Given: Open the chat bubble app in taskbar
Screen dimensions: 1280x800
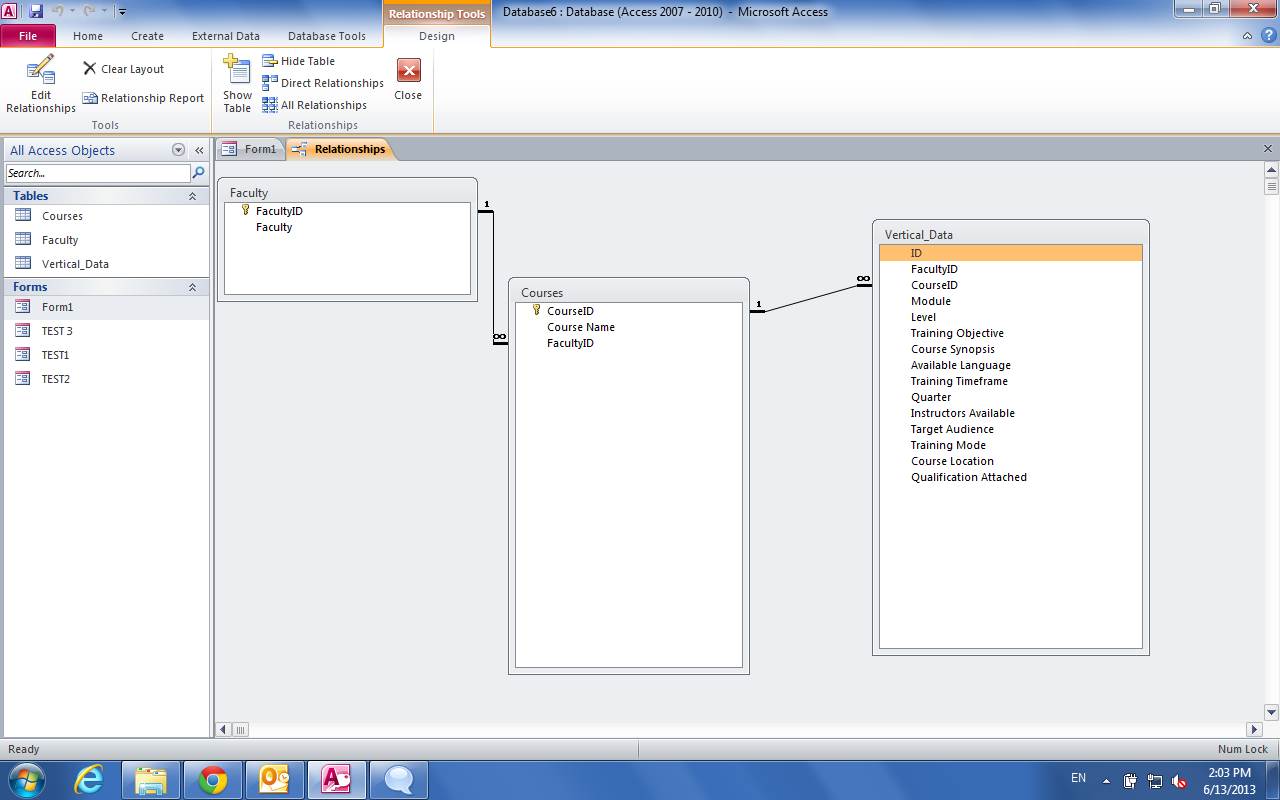Looking at the screenshot, I should point(399,780).
